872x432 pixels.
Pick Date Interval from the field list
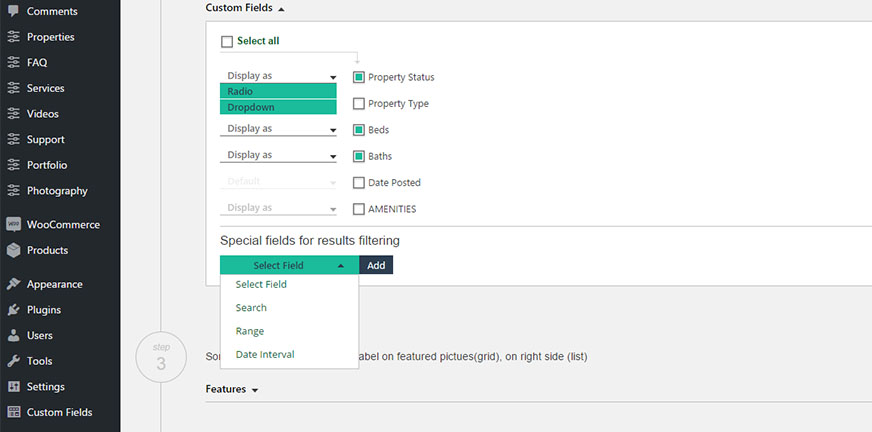(265, 354)
